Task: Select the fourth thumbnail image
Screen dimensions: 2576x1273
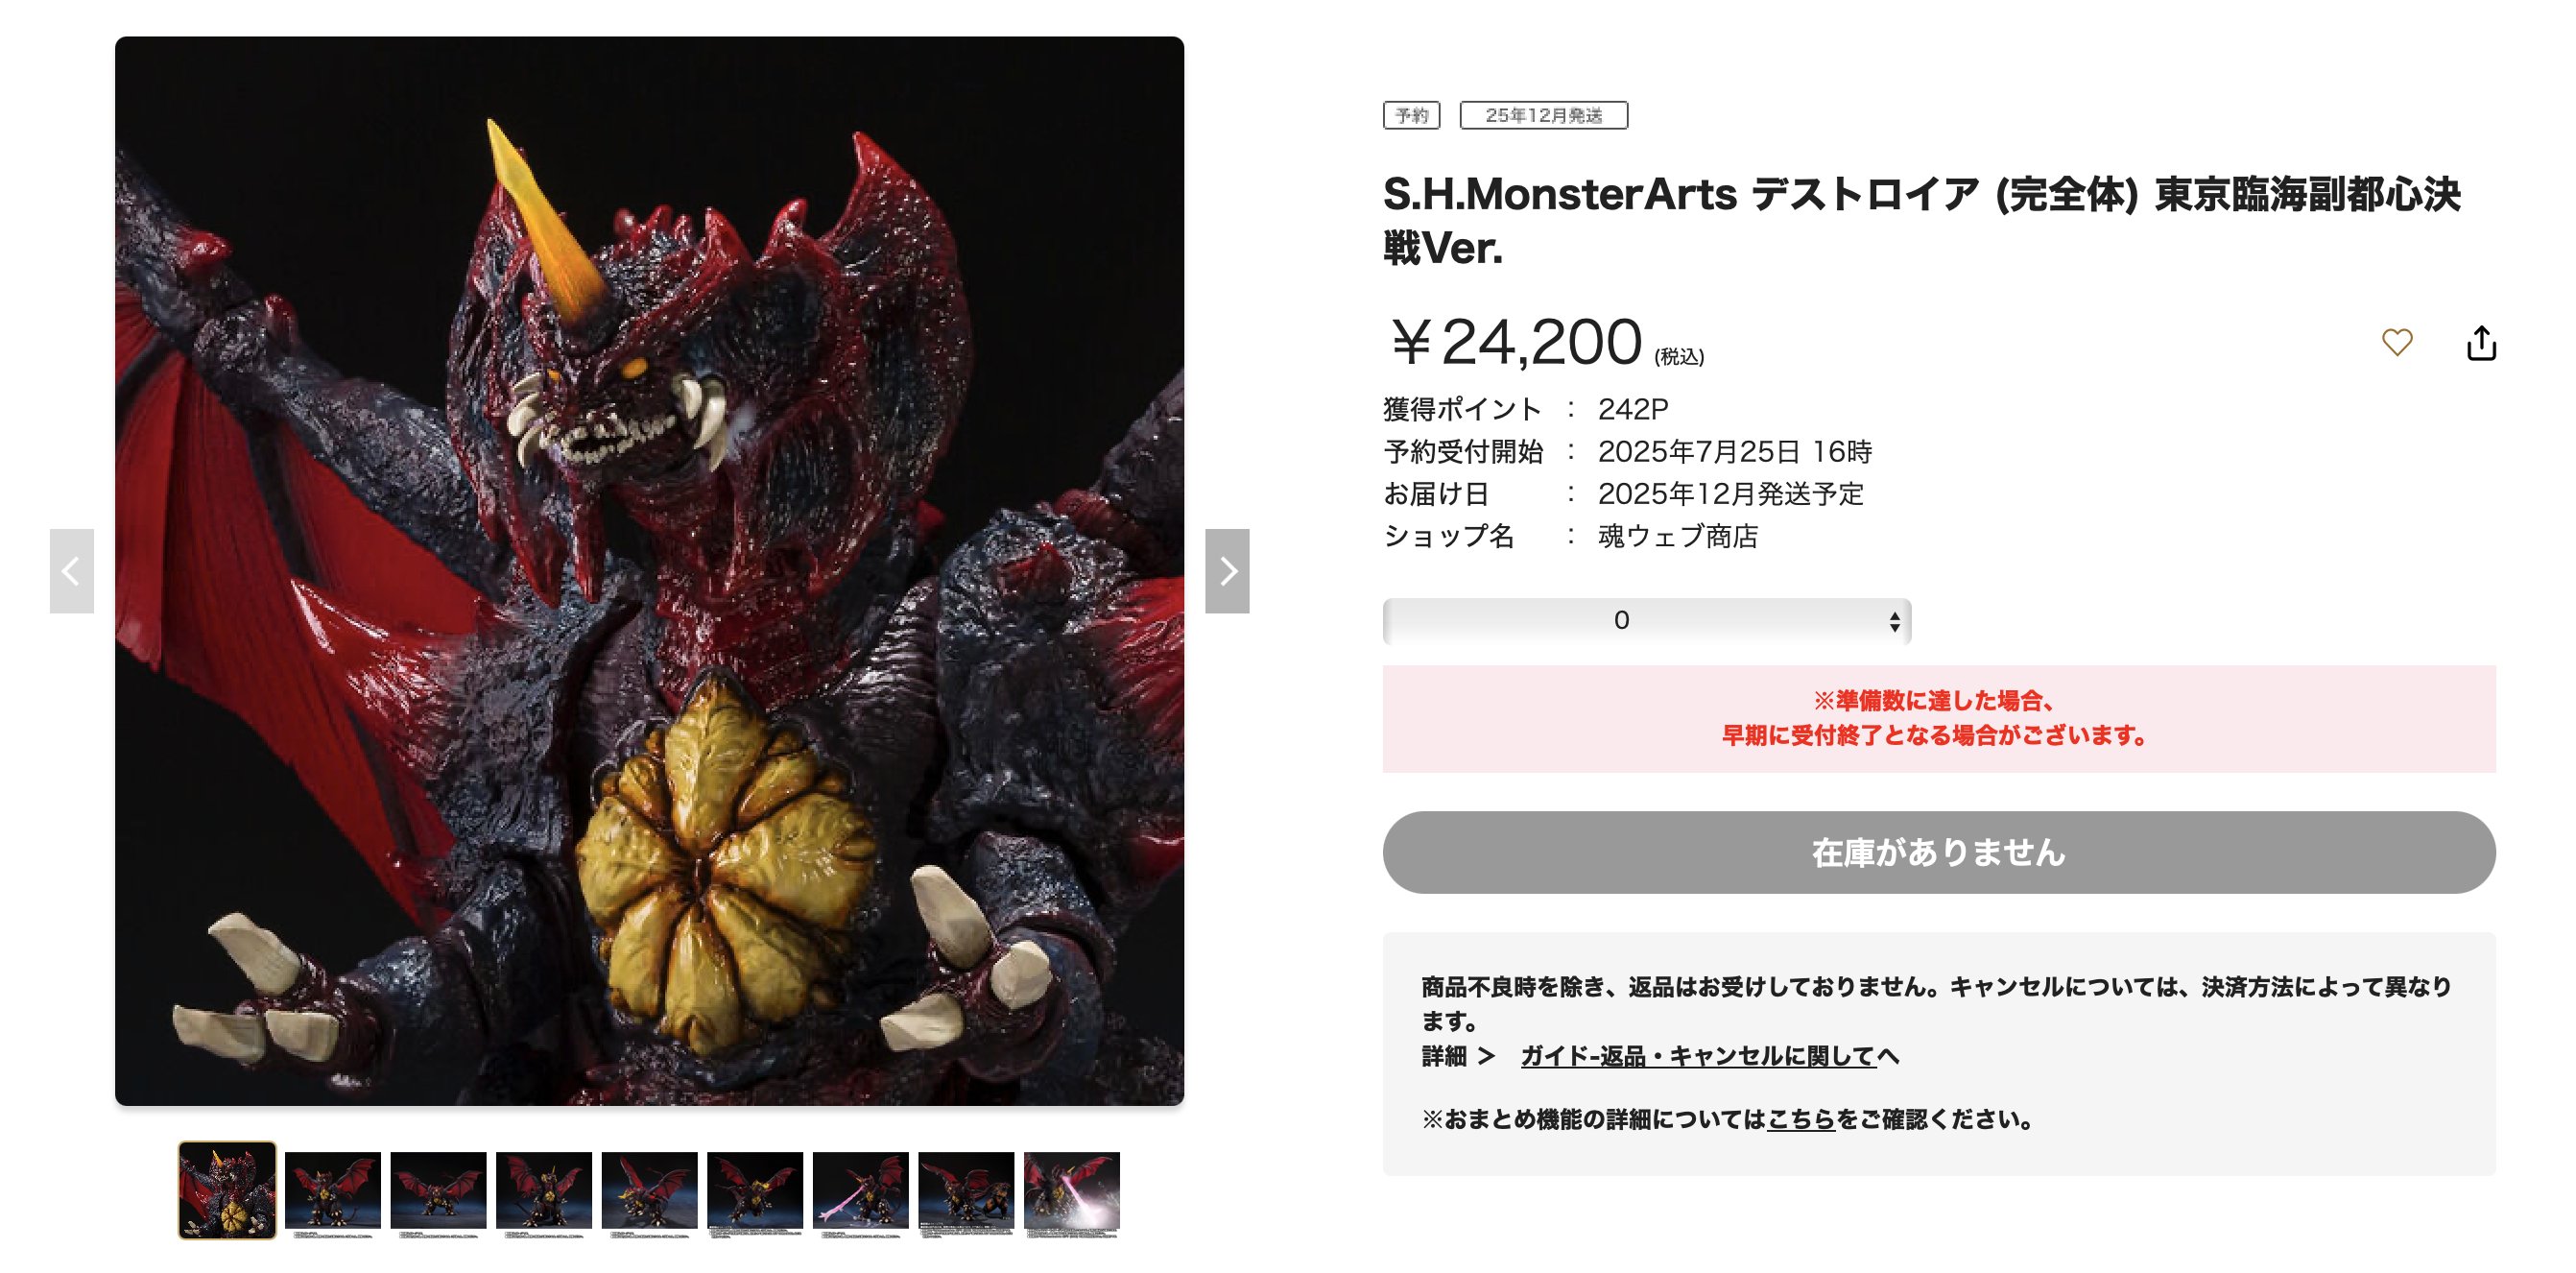Action: pos(544,1193)
